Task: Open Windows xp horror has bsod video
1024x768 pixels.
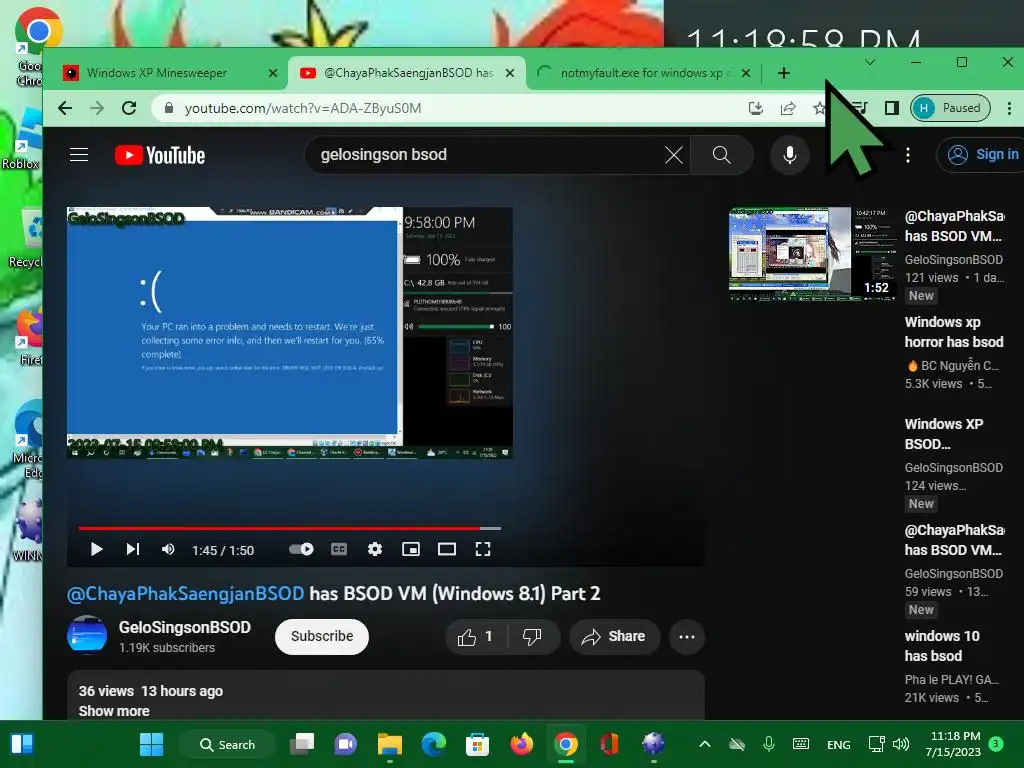Action: pos(953,332)
